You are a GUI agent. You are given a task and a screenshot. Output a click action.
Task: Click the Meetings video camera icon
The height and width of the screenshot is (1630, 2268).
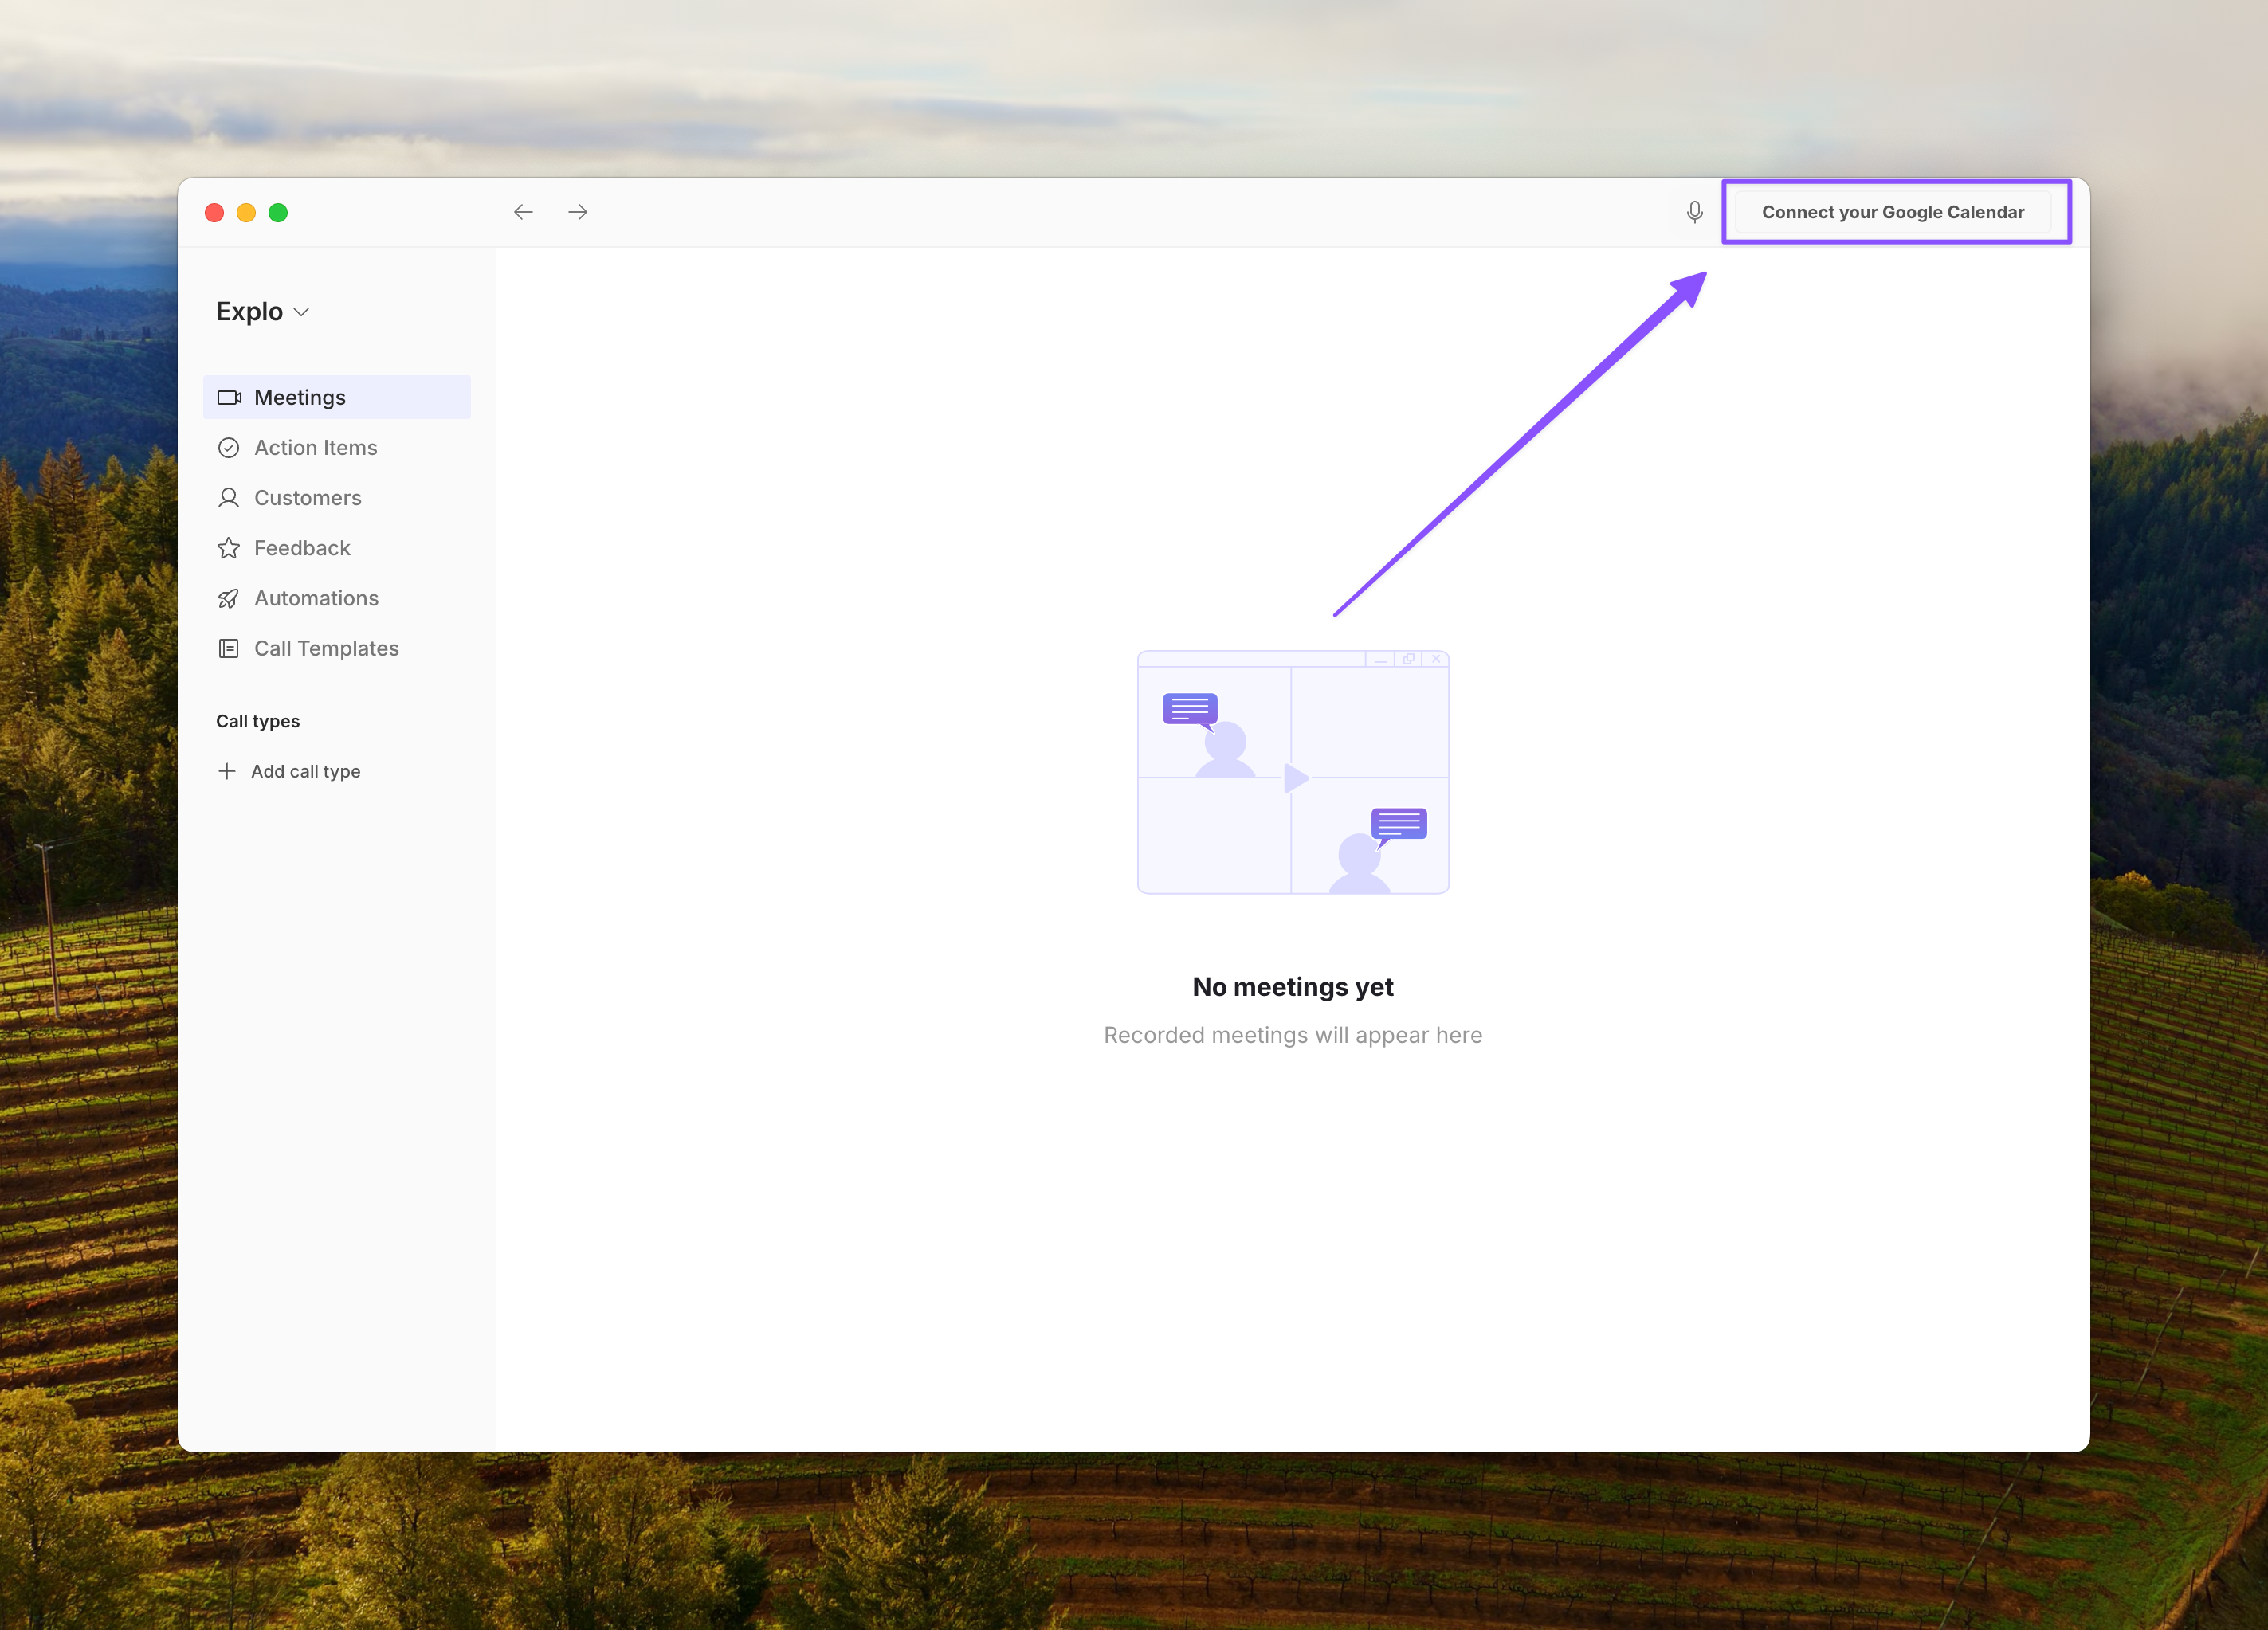click(x=229, y=398)
